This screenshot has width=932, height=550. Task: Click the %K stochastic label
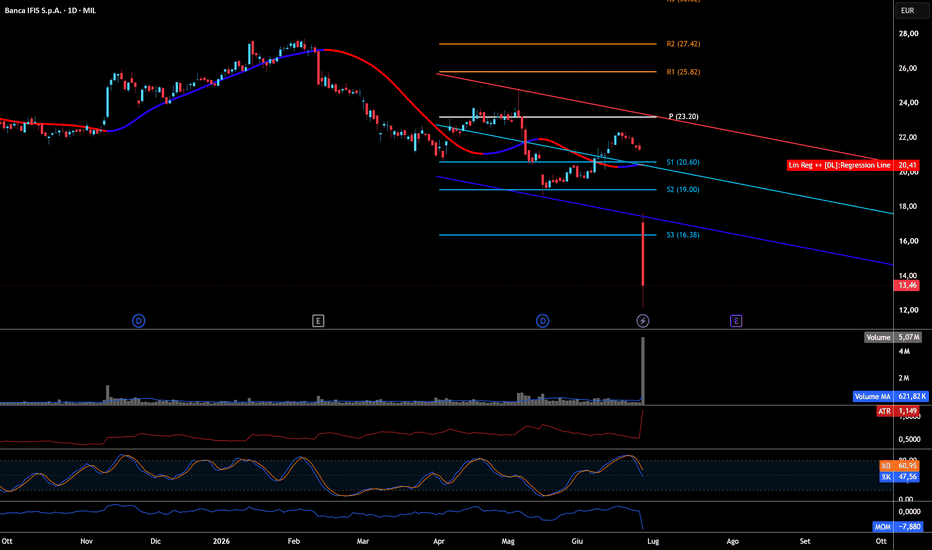886,477
